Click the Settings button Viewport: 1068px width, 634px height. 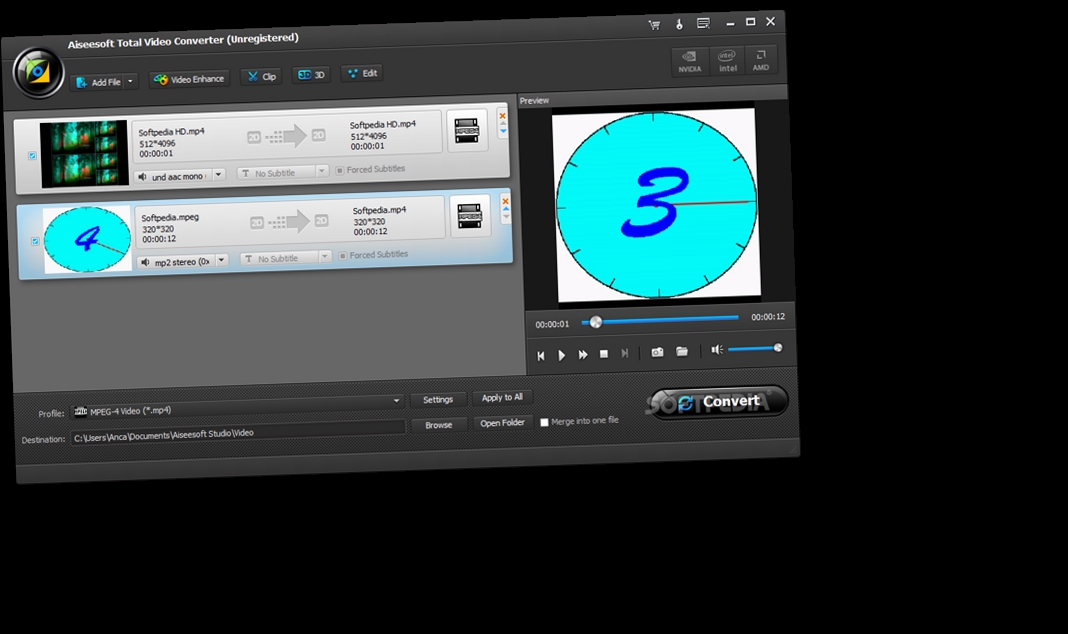438,400
